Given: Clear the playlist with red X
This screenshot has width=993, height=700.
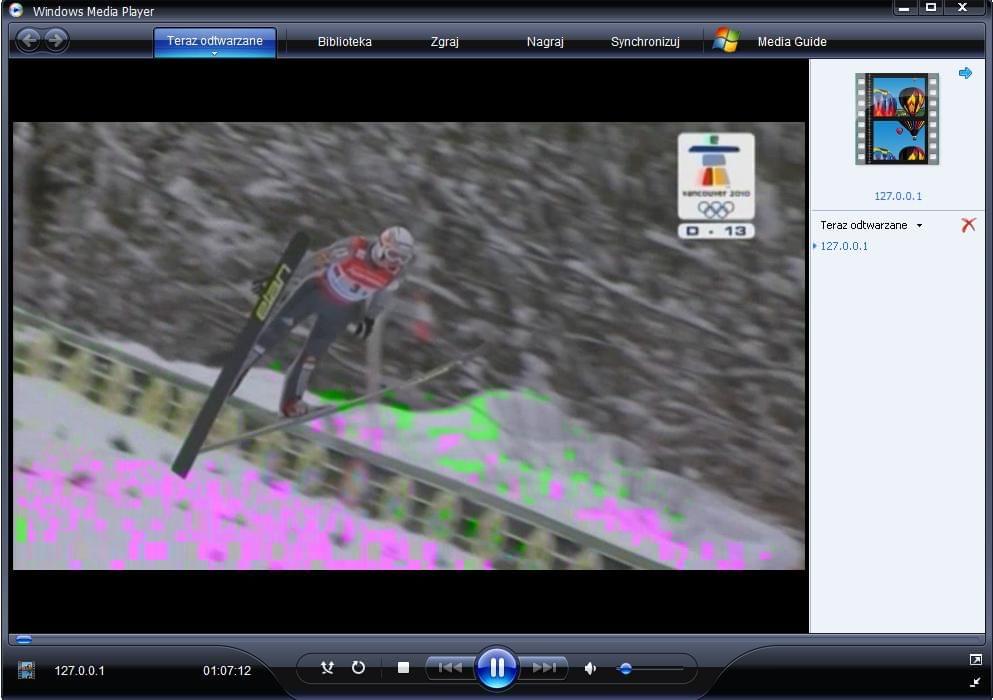Looking at the screenshot, I should pos(967,225).
